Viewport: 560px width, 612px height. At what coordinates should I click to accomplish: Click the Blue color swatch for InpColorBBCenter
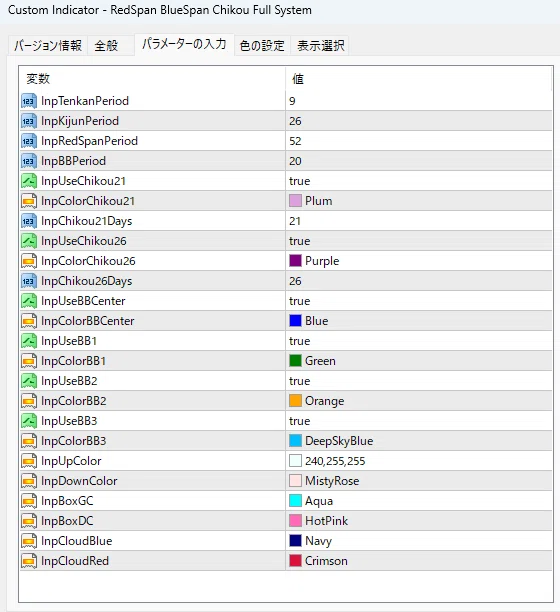click(295, 321)
